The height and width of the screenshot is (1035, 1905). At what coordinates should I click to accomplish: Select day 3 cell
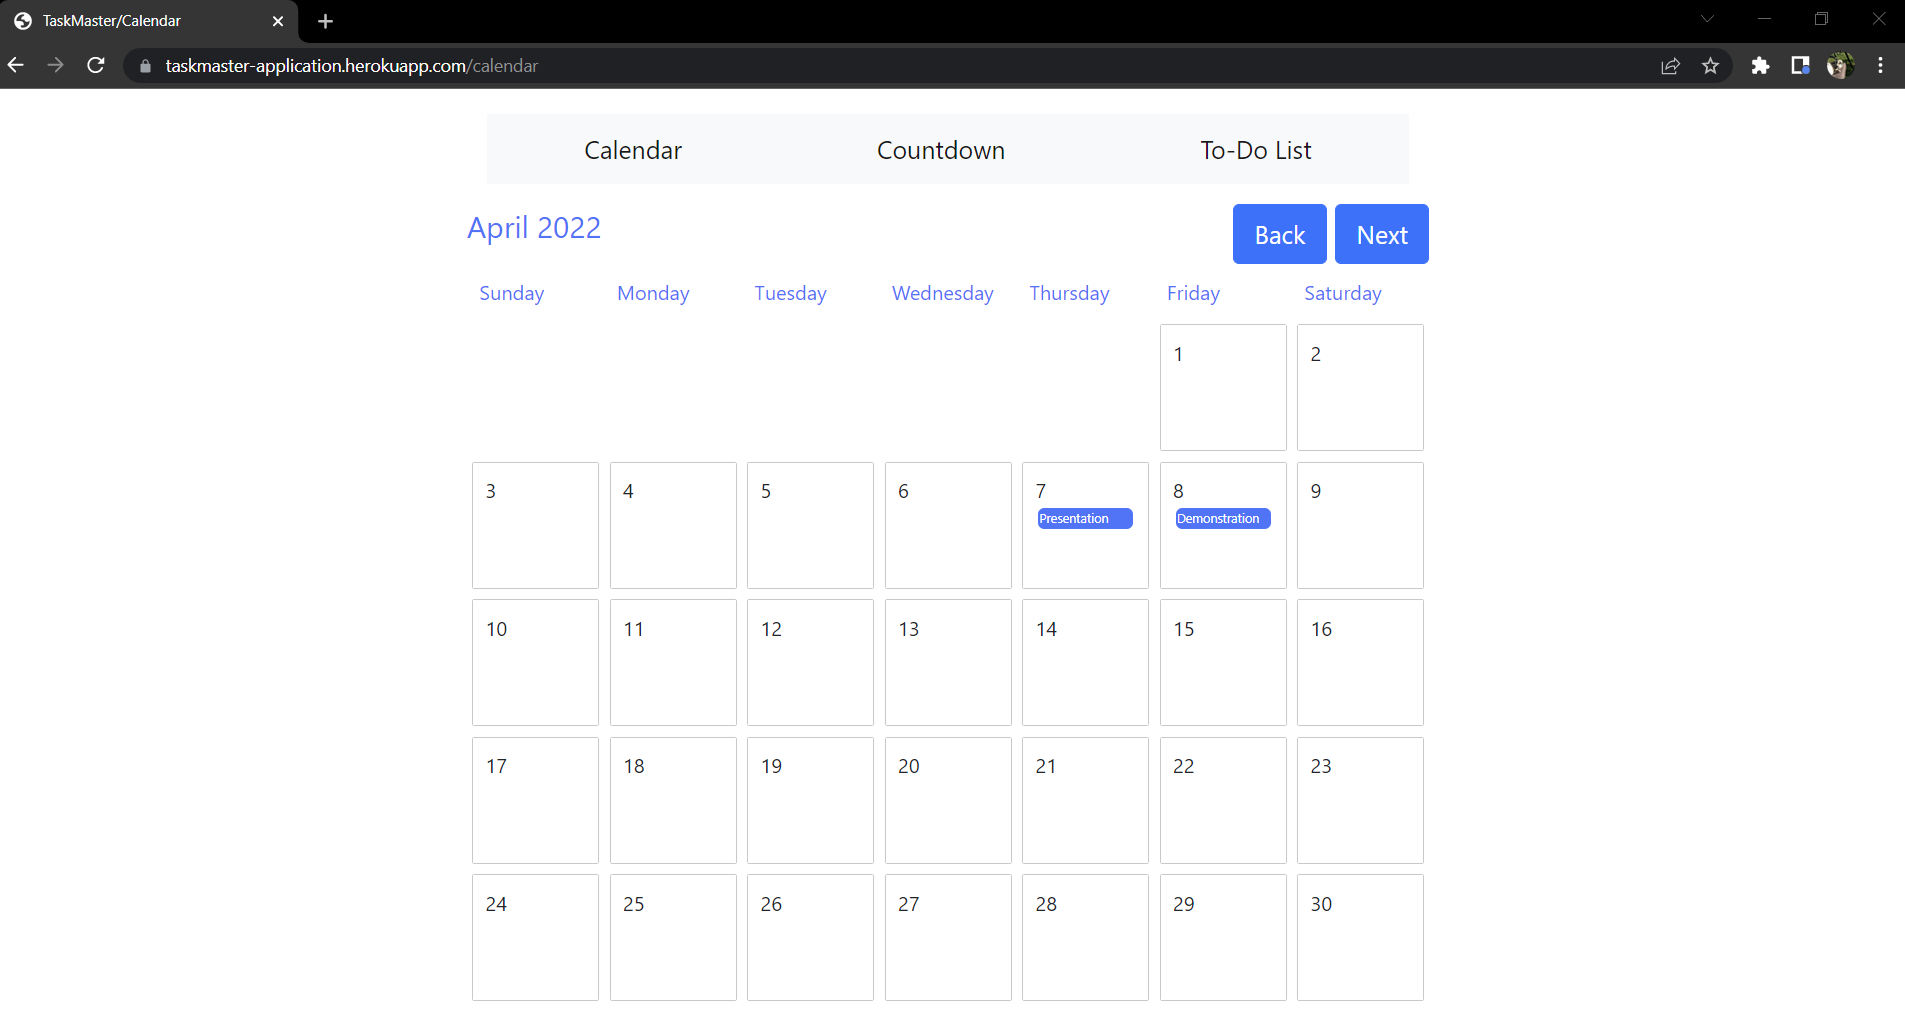click(x=535, y=525)
